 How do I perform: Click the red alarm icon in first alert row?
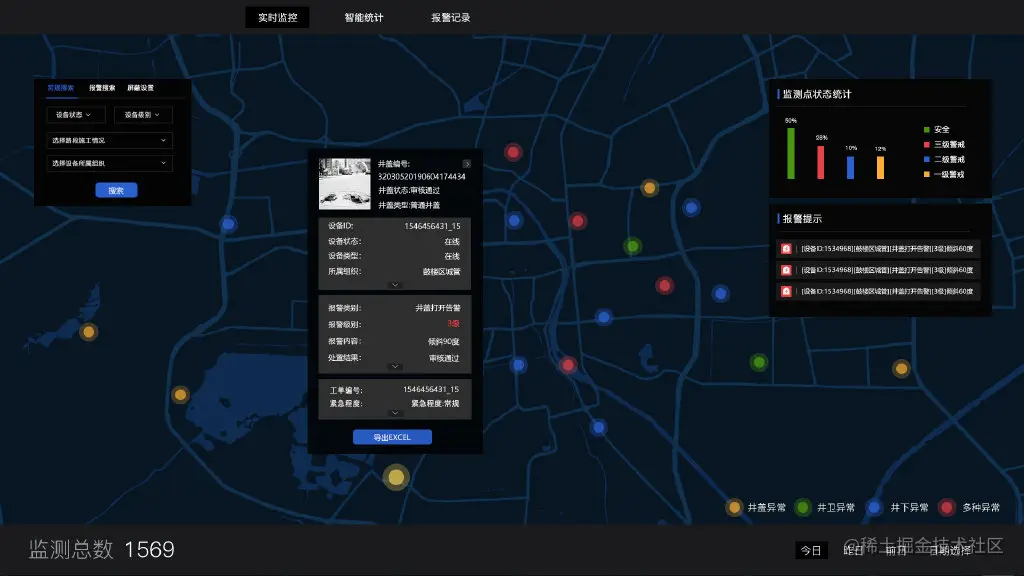click(786, 249)
